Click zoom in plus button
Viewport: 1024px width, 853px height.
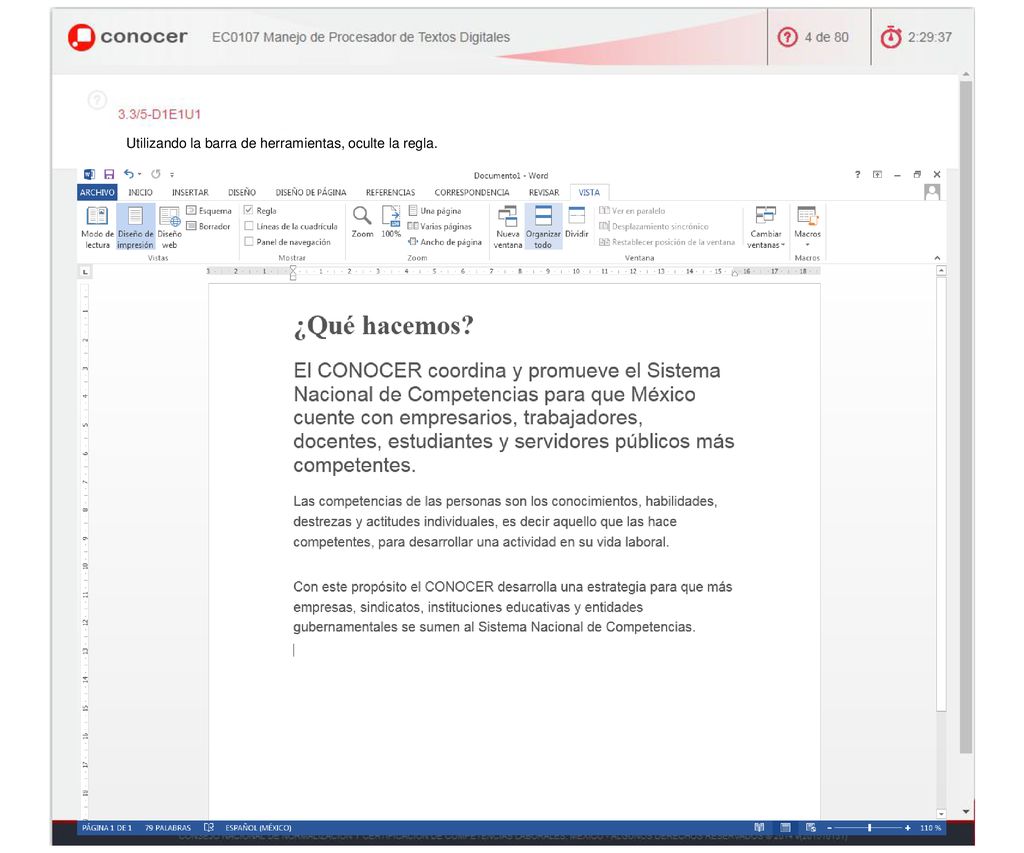pyautogui.click(x=907, y=828)
